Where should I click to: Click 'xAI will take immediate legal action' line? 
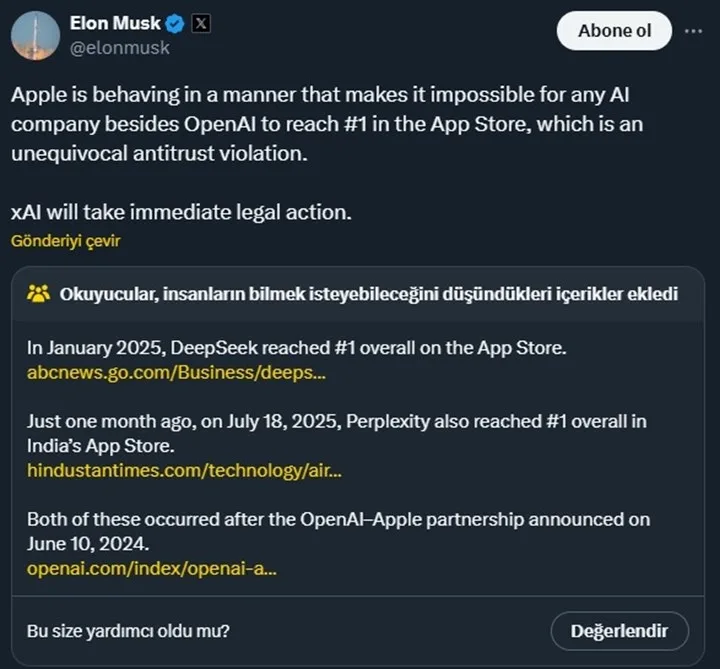[181, 212]
